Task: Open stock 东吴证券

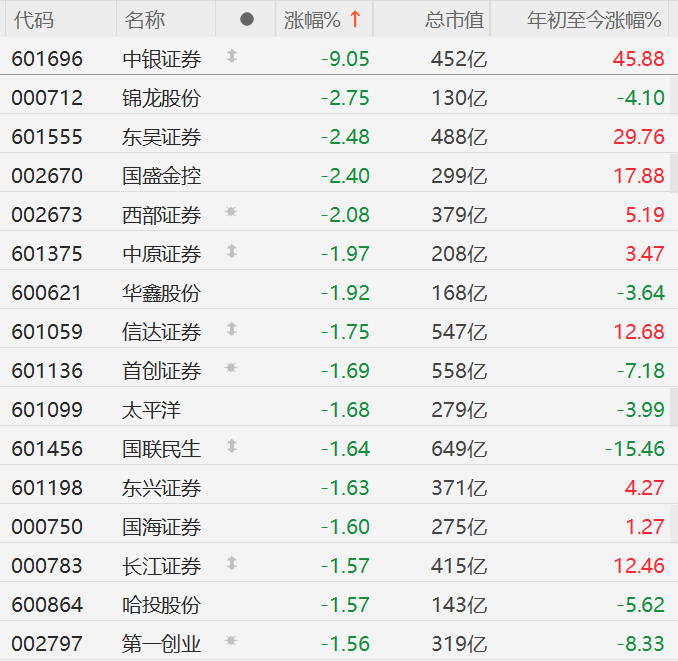Action: pos(162,137)
